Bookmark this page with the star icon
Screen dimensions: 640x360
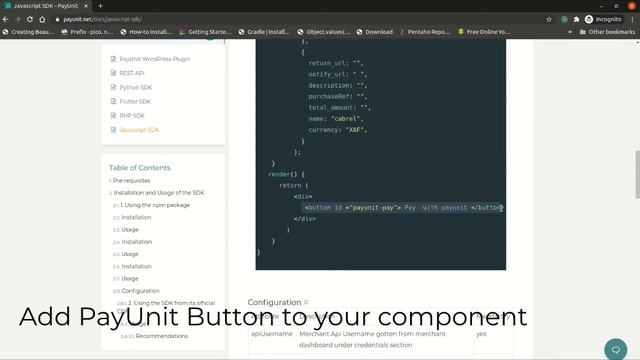[x=549, y=19]
